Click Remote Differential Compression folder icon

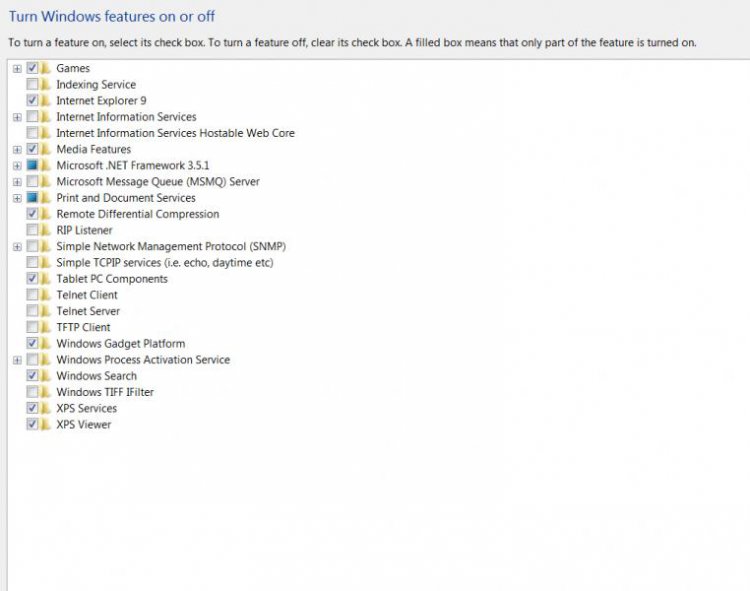click(45, 214)
